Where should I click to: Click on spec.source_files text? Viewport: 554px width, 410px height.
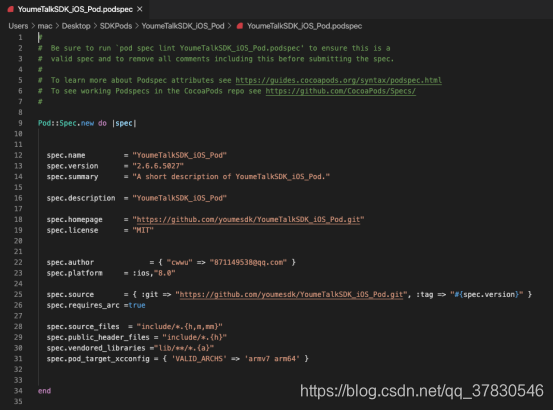tap(83, 327)
